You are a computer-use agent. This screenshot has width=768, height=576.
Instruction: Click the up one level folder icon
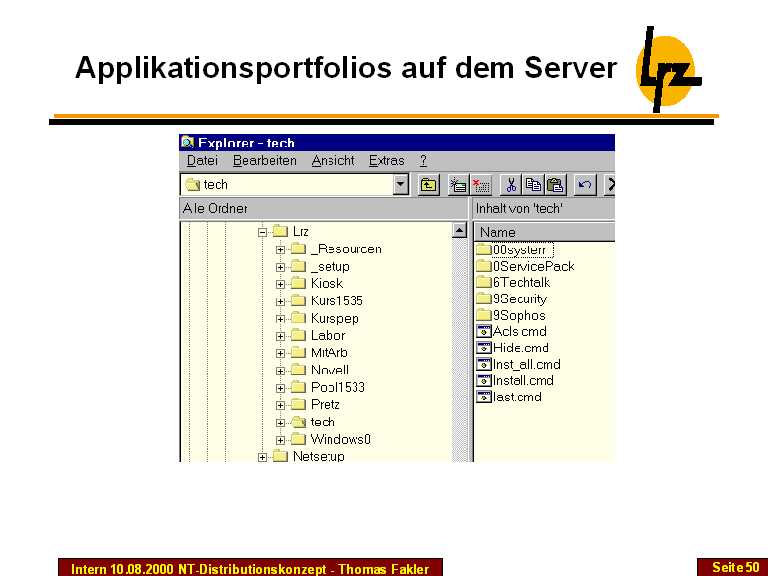(428, 185)
